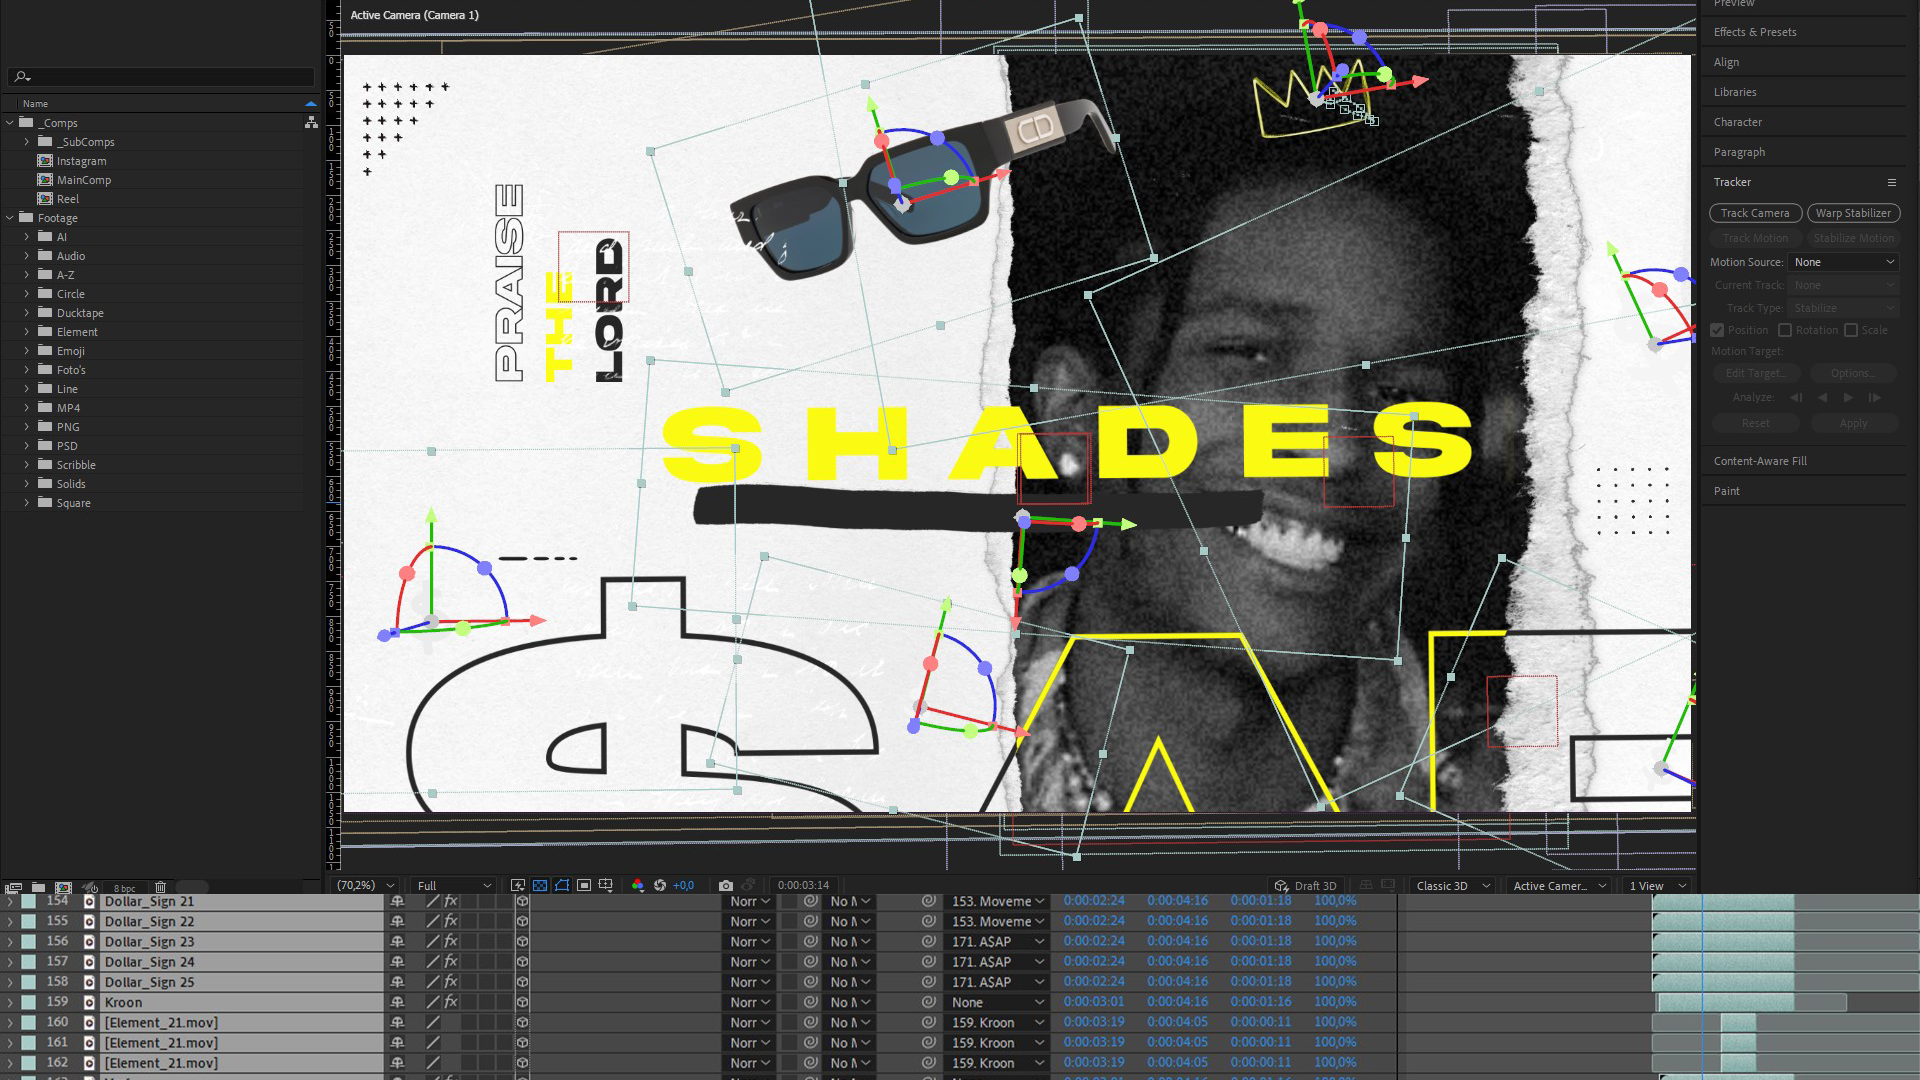Click current time 0:00:03:14 in viewer
Screen dimensions: 1920x1080
(x=803, y=885)
